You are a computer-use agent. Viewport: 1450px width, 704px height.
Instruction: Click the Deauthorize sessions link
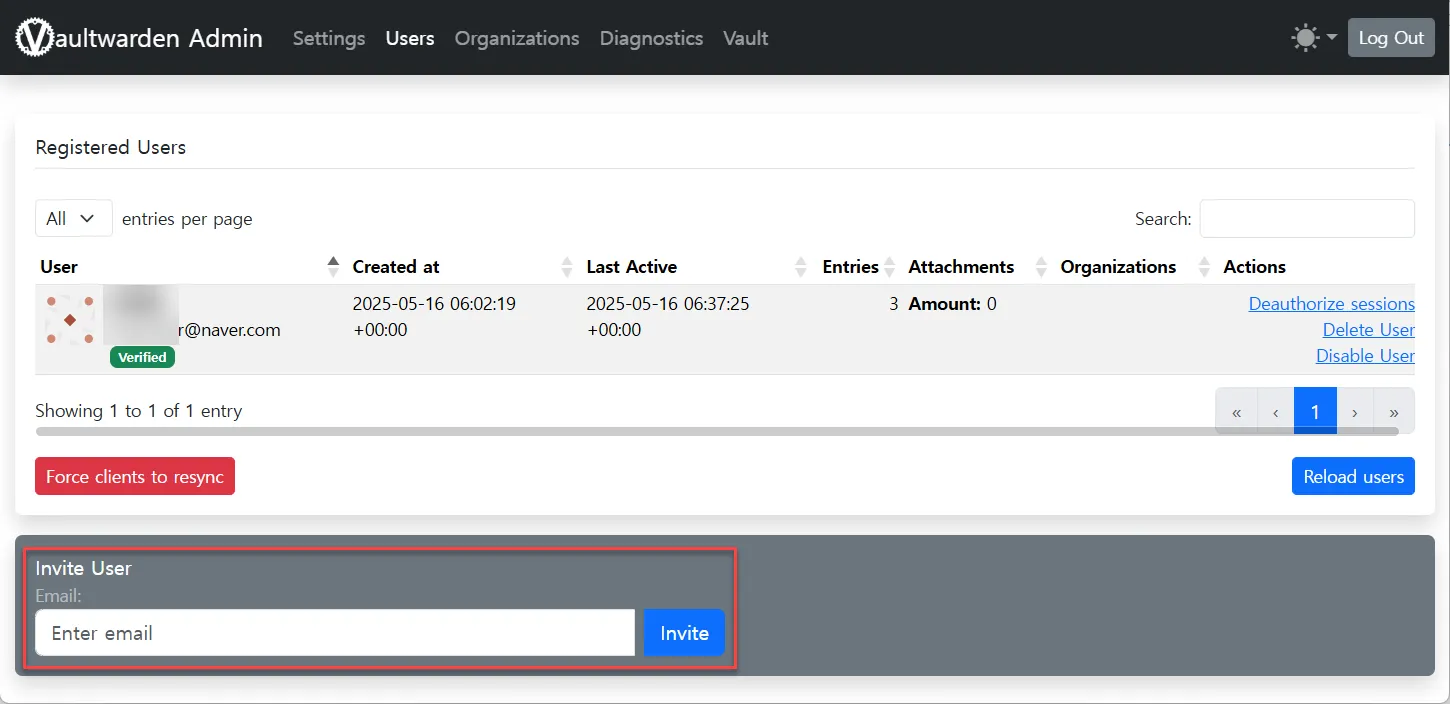coord(1332,304)
